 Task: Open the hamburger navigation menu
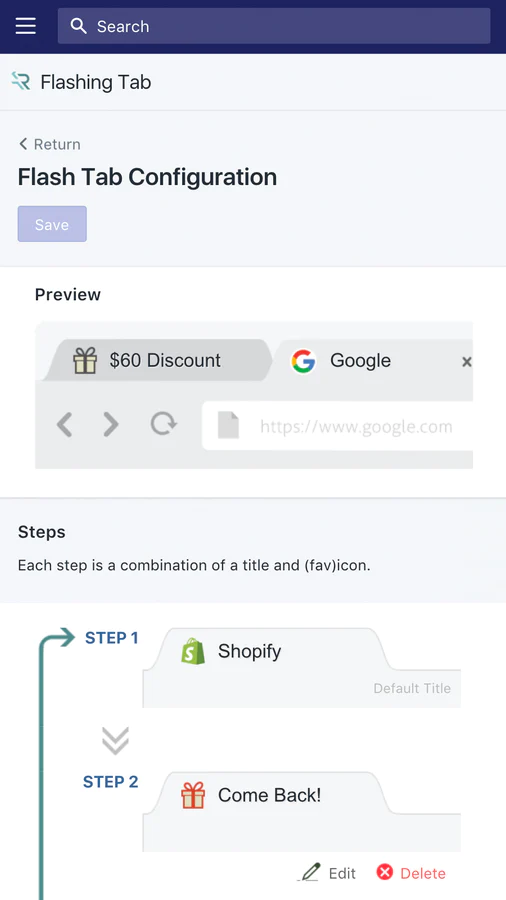[26, 26]
